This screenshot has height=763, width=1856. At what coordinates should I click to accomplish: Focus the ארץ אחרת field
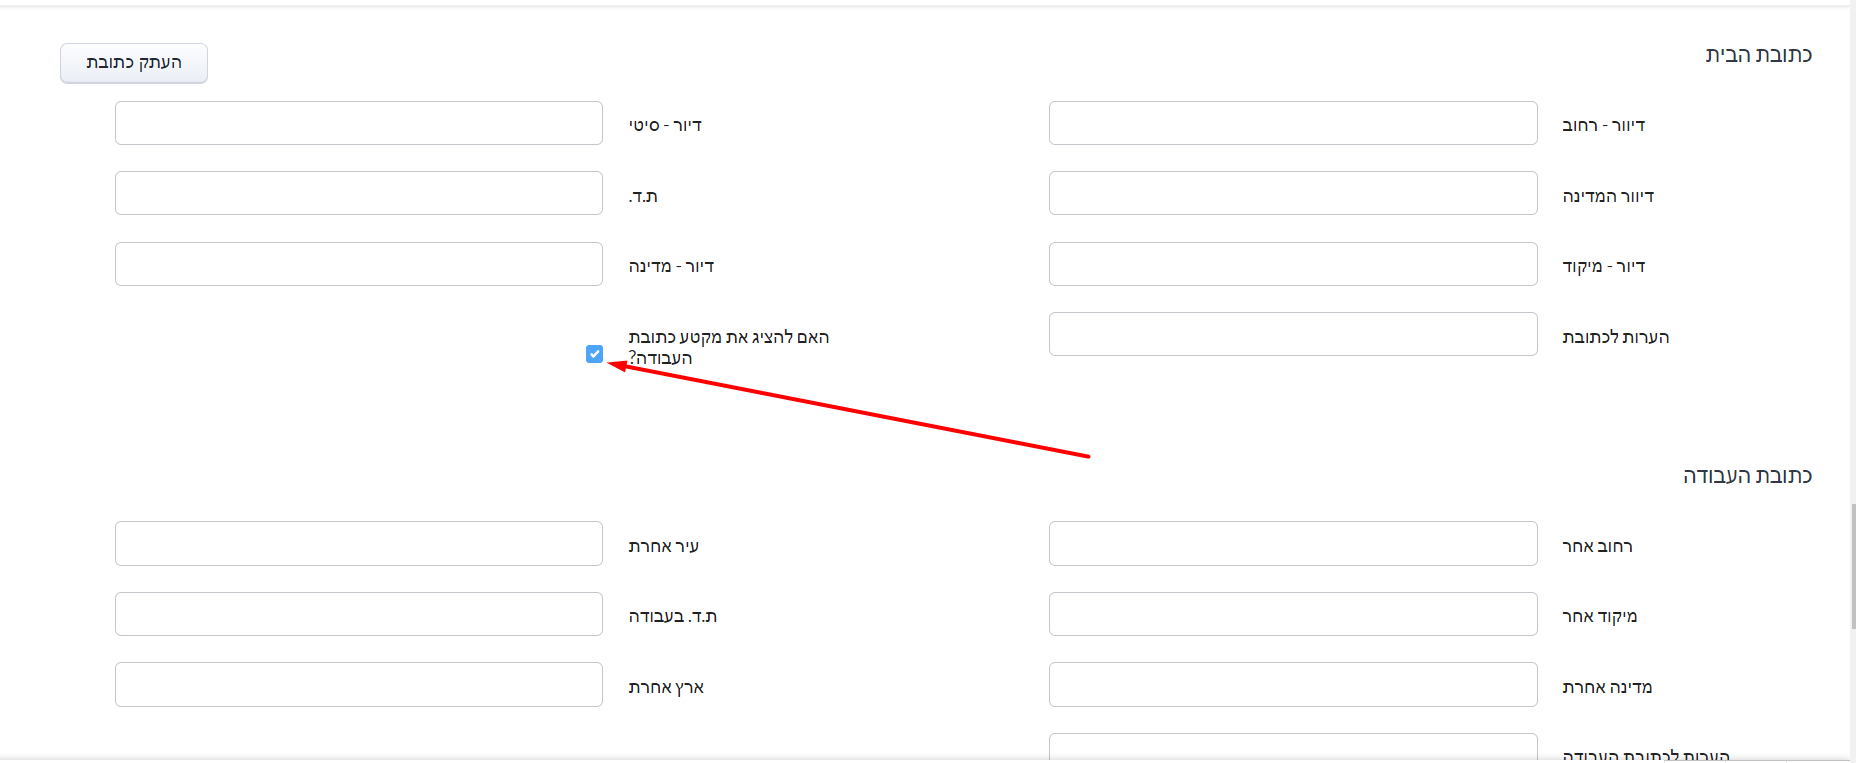359,685
